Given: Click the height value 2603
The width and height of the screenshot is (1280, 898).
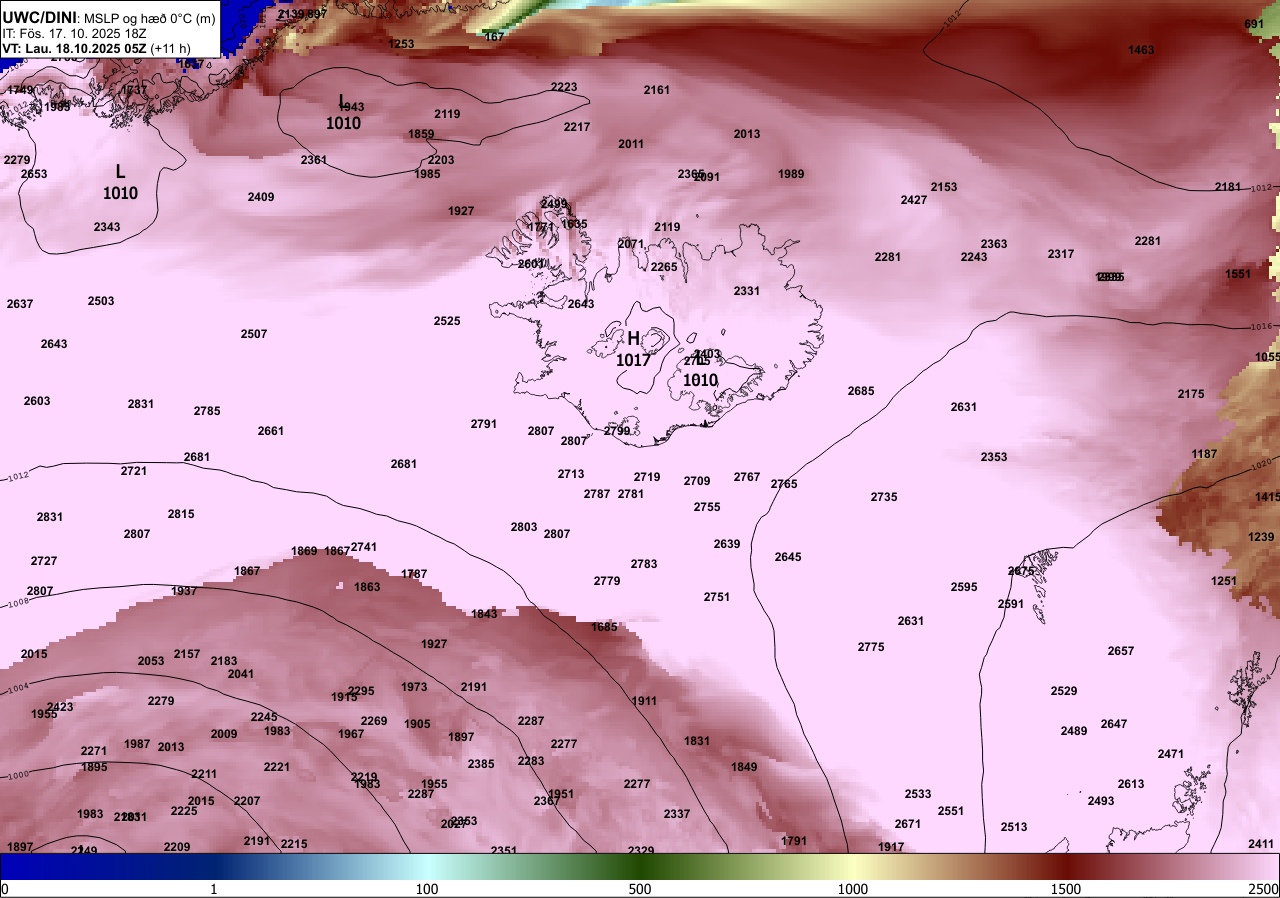Looking at the screenshot, I should tap(37, 402).
